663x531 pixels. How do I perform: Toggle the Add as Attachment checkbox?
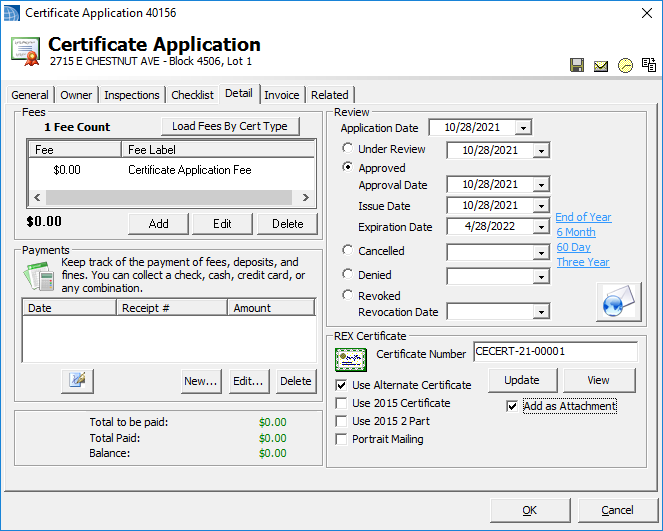[512, 406]
